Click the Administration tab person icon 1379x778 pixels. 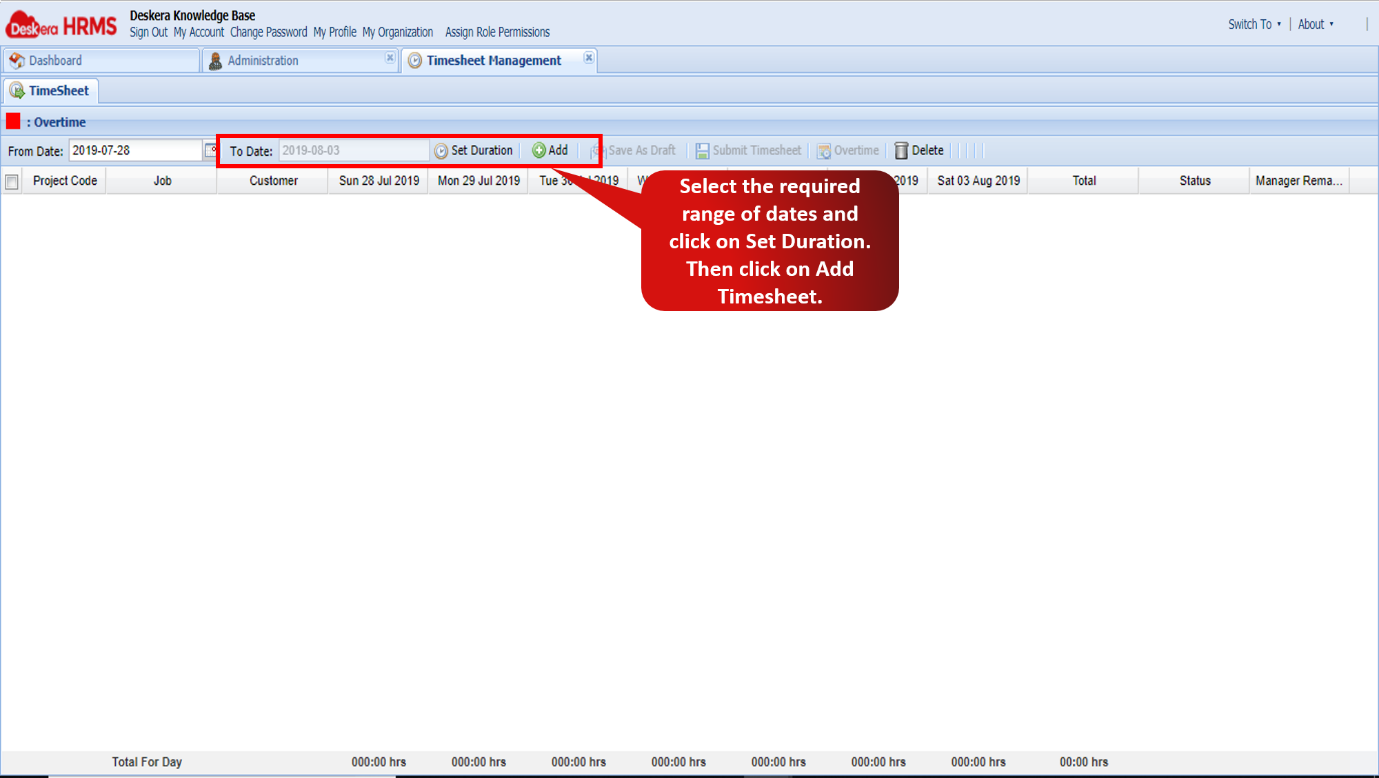(215, 60)
